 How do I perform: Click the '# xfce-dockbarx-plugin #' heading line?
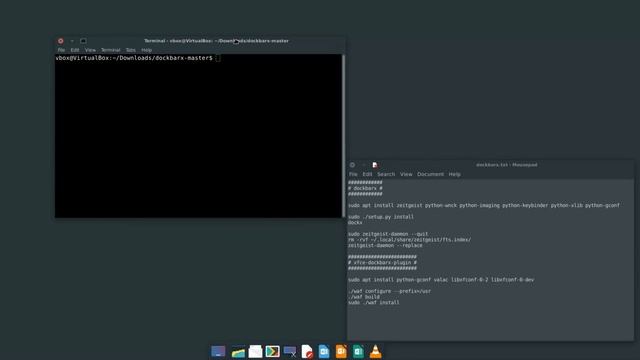point(382,262)
